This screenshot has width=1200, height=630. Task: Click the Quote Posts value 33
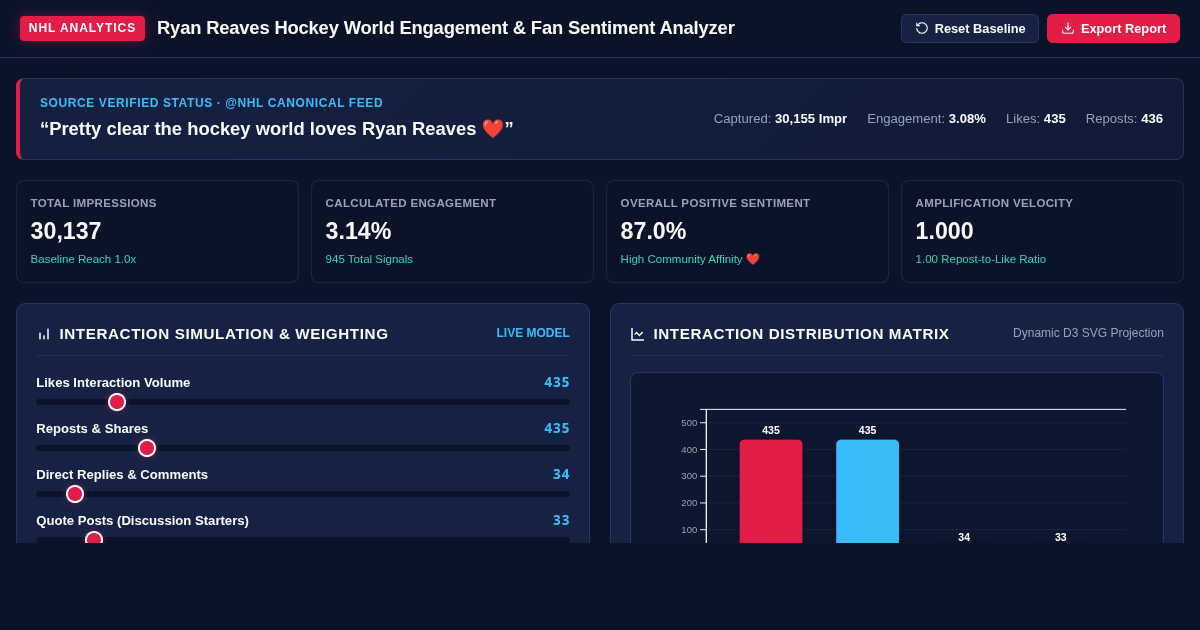point(561,520)
